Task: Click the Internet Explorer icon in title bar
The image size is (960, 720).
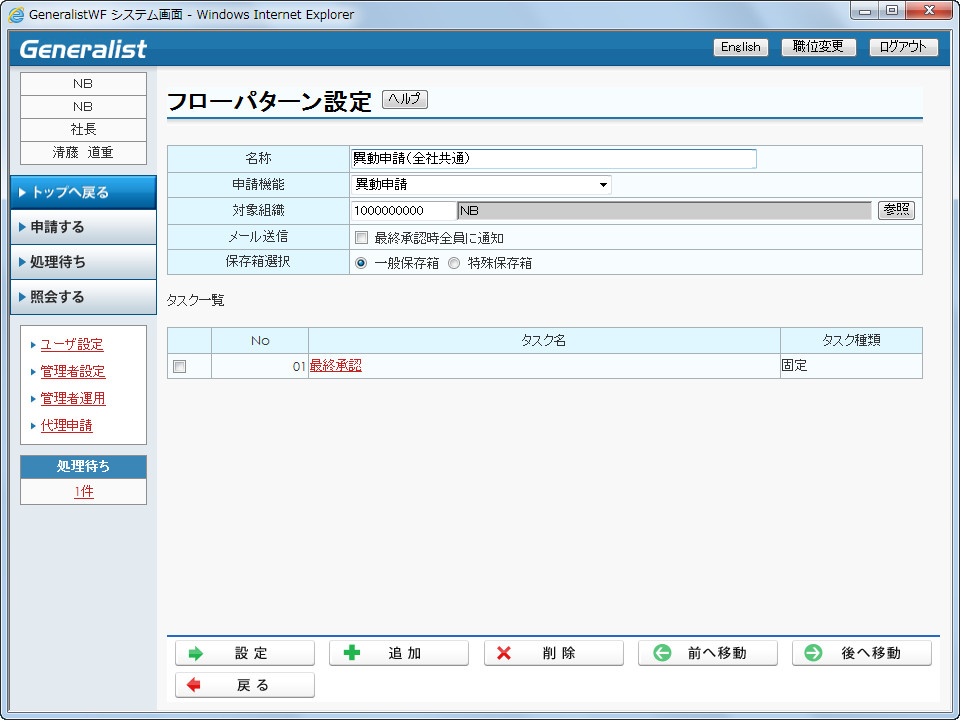Action: coord(16,15)
